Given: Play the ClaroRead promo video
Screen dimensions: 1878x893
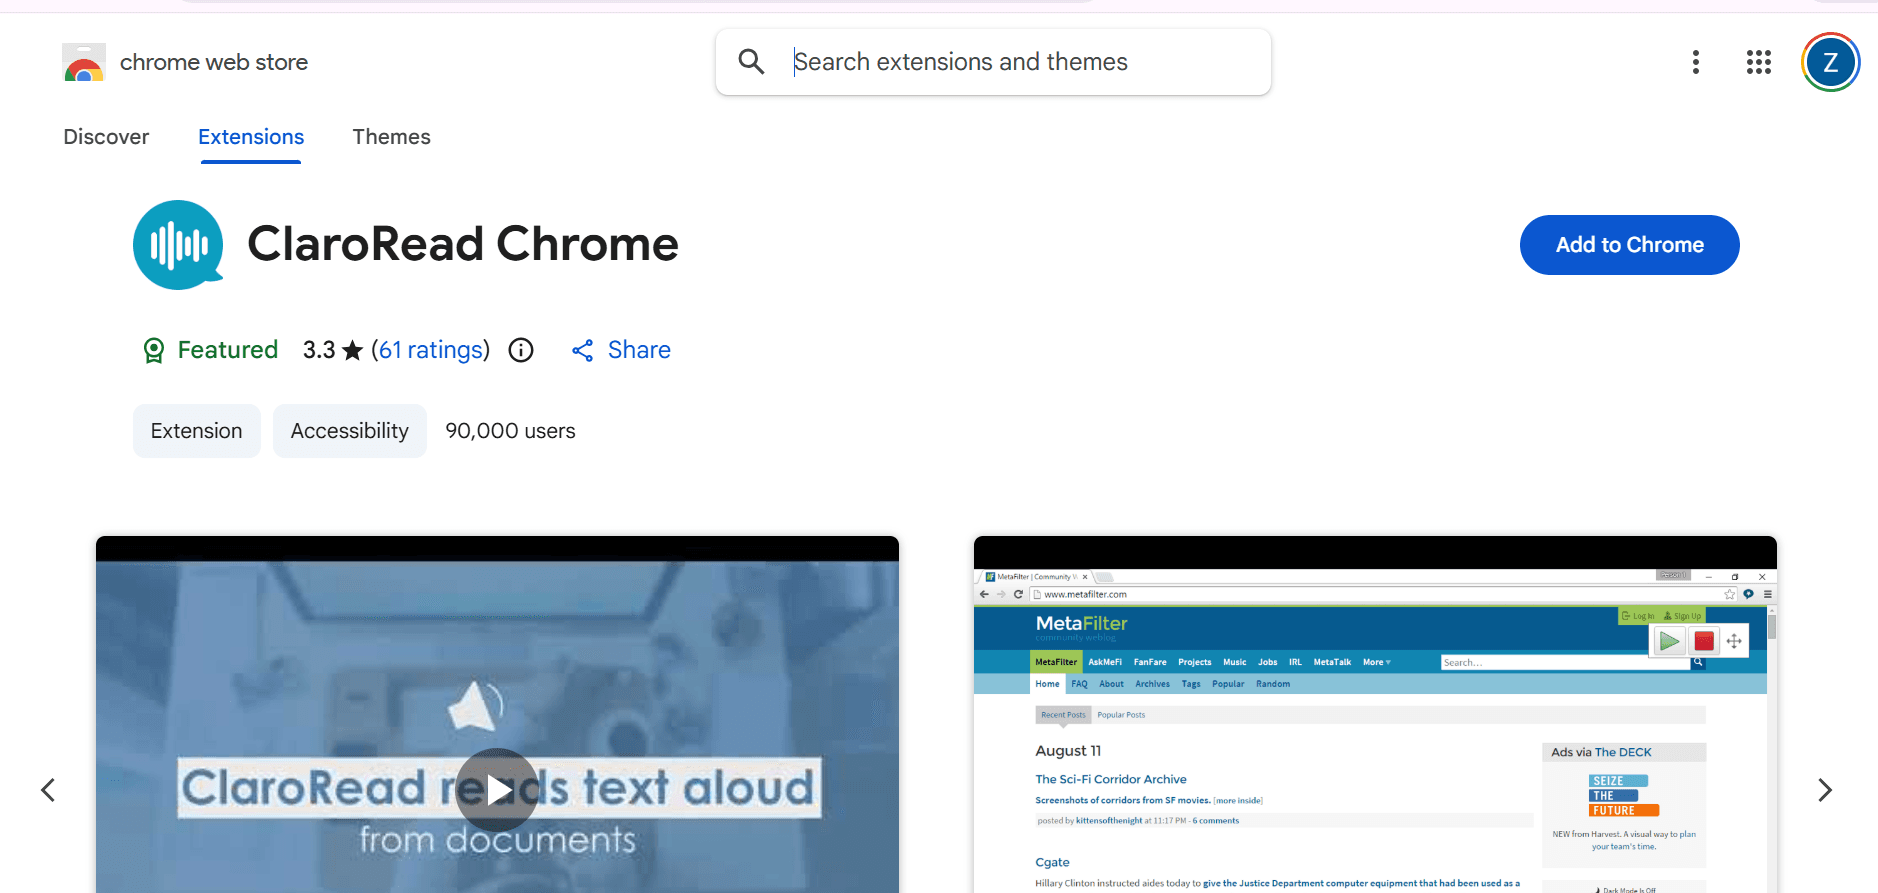Looking at the screenshot, I should click(497, 790).
